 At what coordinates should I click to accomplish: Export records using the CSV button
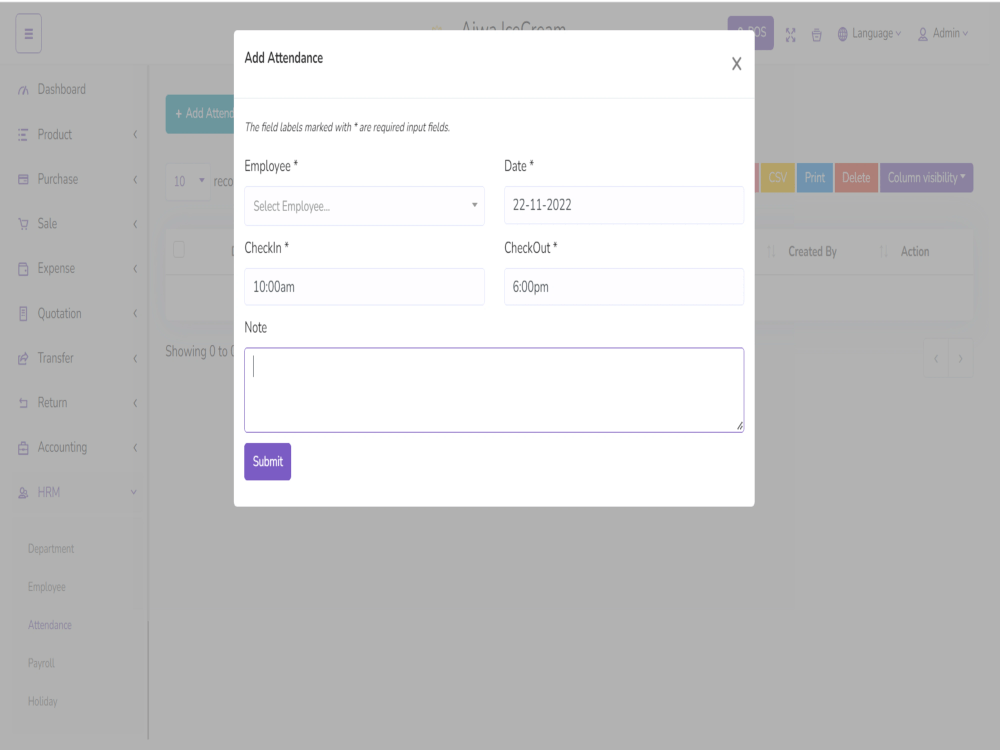click(x=777, y=177)
